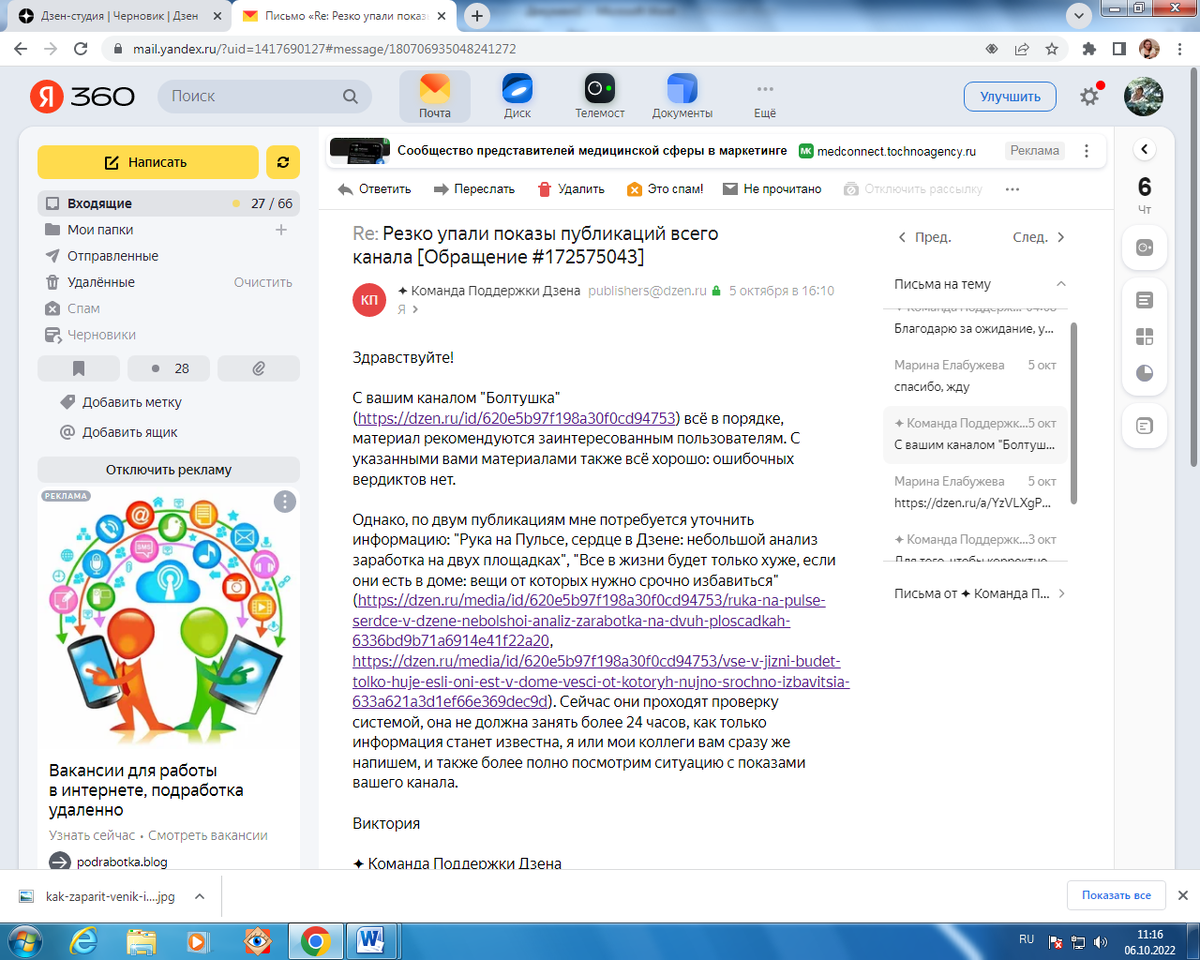Image resolution: width=1200 pixels, height=960 pixels.
Task: Filter by important bookmark flag
Action: tap(79, 368)
